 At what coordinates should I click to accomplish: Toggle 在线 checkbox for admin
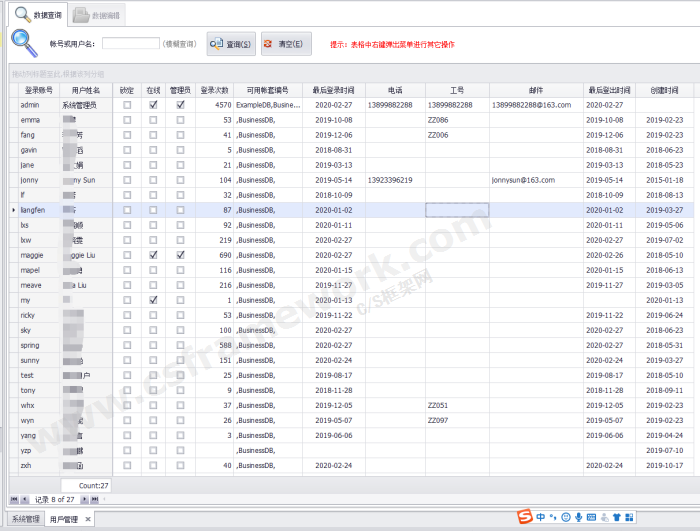(x=153, y=105)
